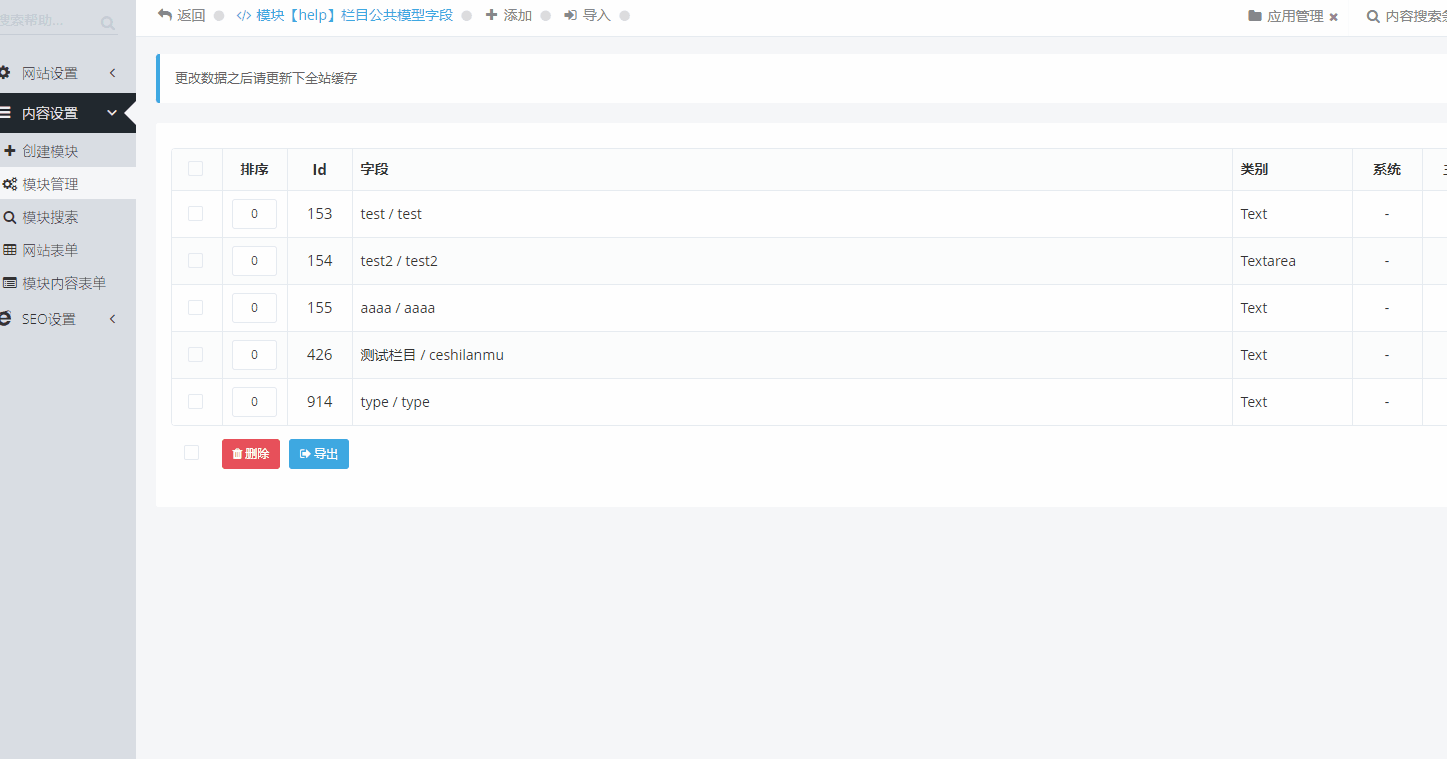1447x759 pixels.
Task: Click the 排序 column header
Action: 254,169
